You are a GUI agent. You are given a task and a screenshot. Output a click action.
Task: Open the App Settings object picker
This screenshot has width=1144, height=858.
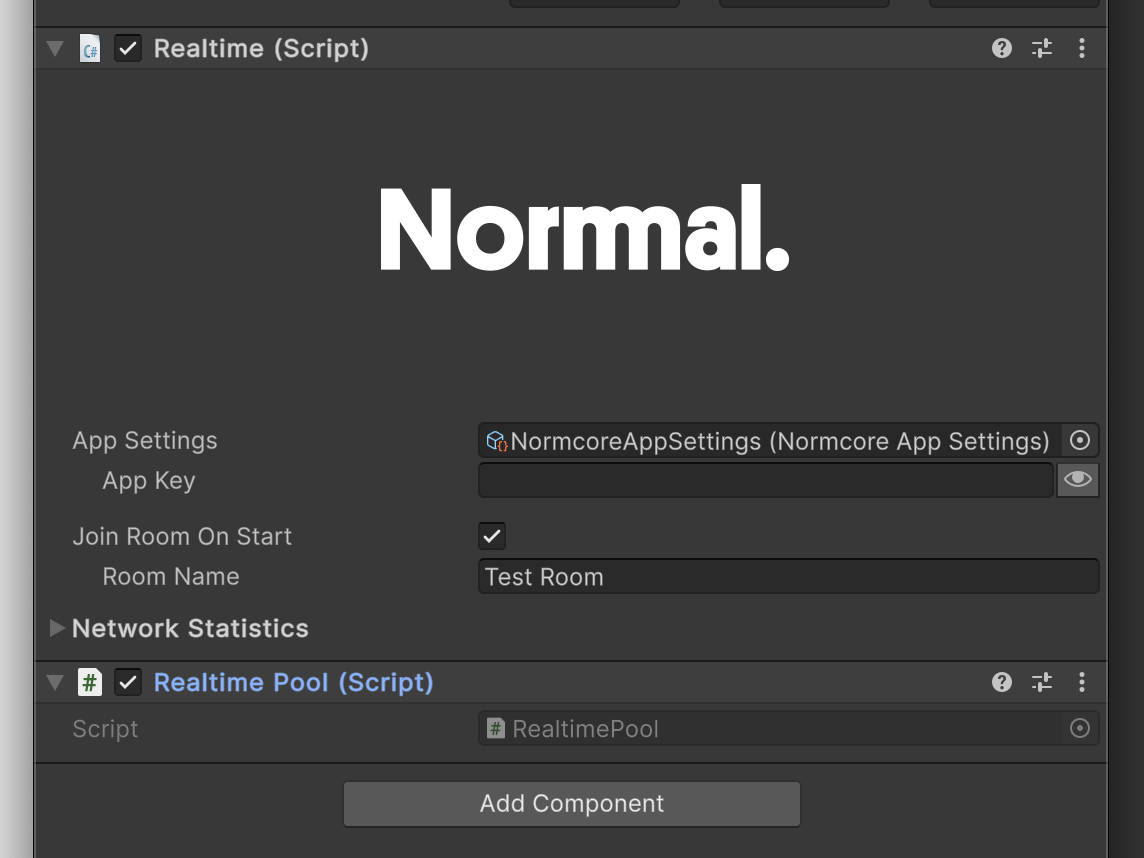pyautogui.click(x=1081, y=440)
